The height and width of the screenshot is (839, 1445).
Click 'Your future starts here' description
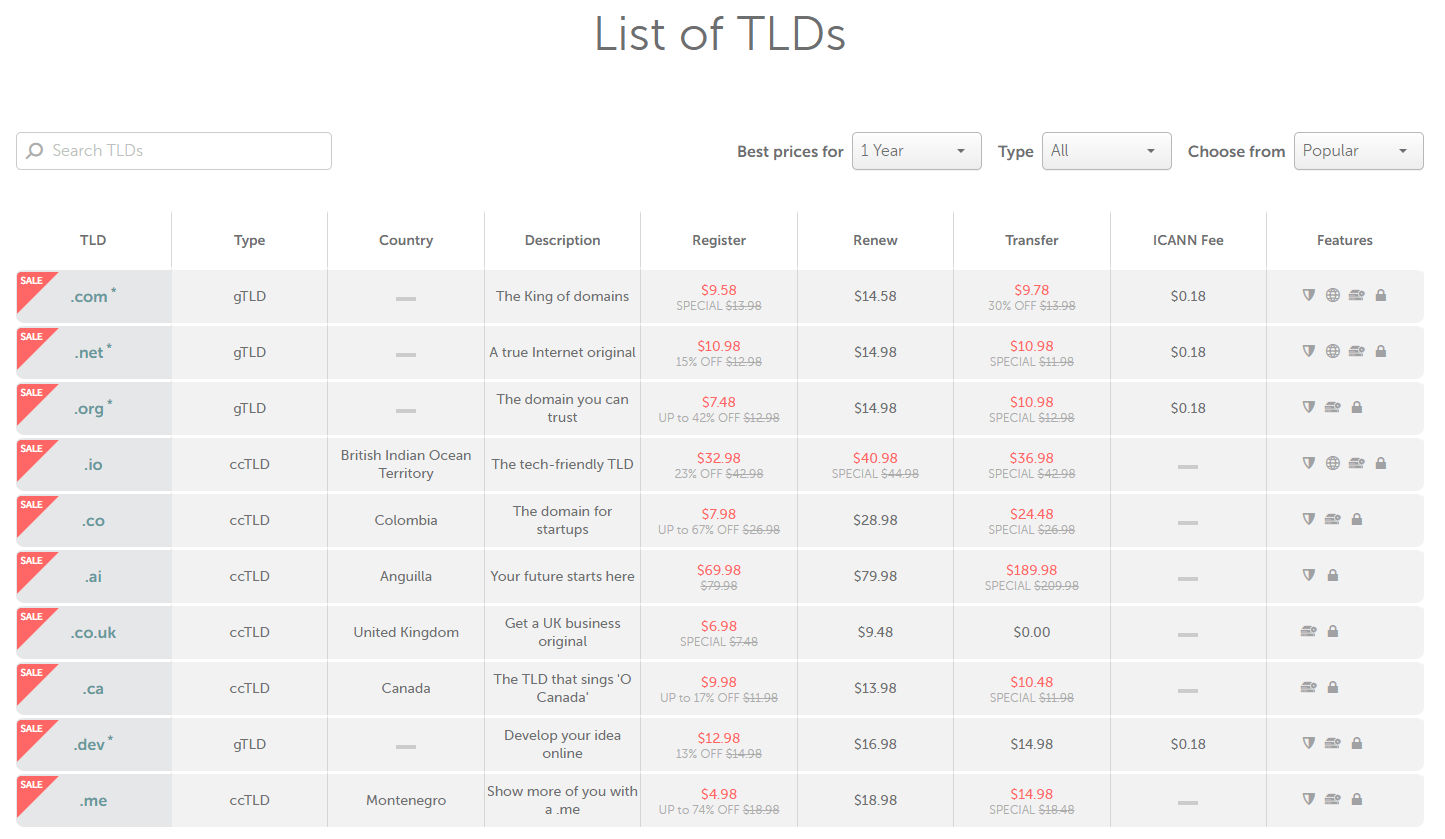[563, 576]
